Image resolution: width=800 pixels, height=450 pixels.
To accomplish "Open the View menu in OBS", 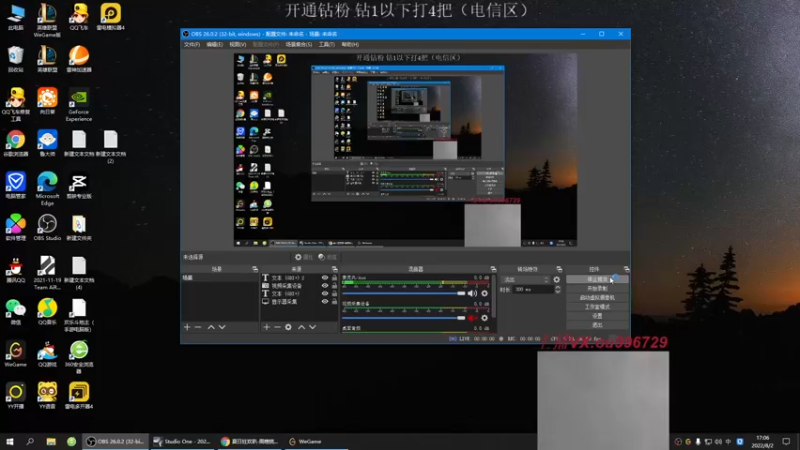I will (237, 44).
